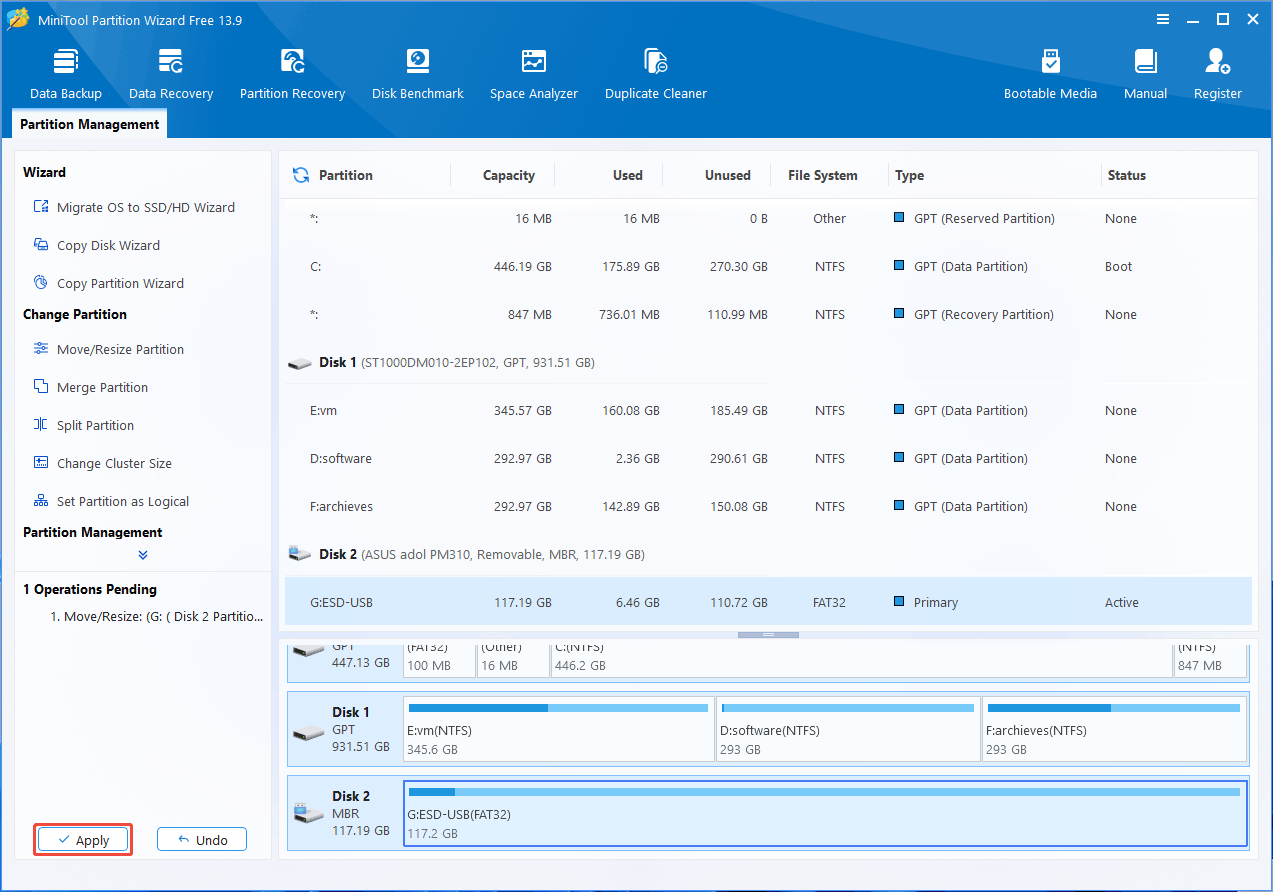Select G:ESD-USB(FAT32) block in disk map
This screenshot has height=892, width=1273.
point(825,813)
